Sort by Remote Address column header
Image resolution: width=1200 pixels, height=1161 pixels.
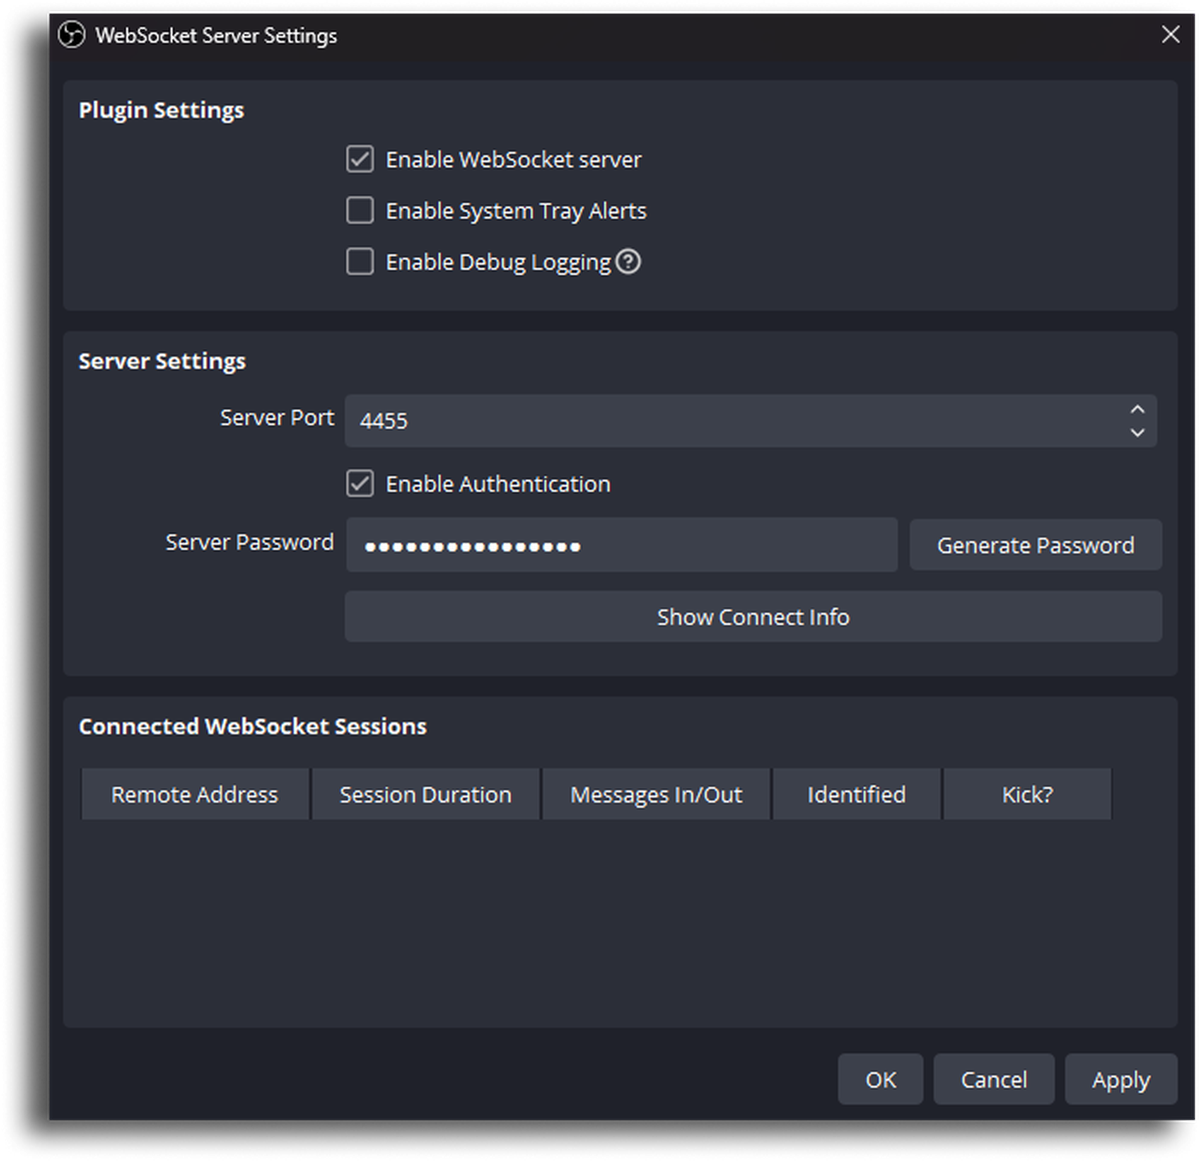tap(195, 794)
